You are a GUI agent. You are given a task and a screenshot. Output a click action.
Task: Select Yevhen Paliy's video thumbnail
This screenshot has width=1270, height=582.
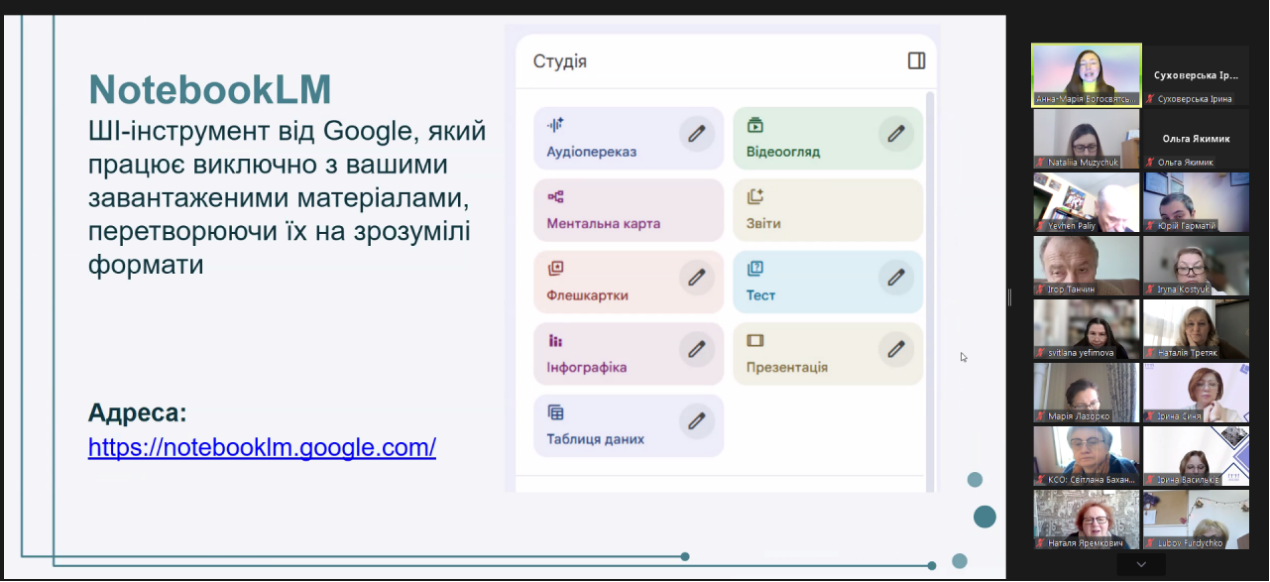1086,202
